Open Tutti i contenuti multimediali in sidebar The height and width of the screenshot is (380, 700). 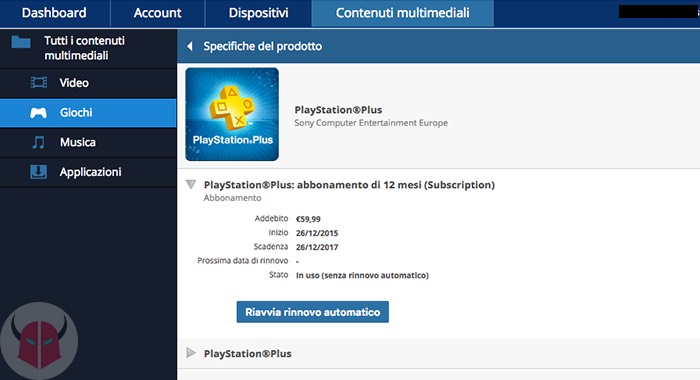[88, 48]
